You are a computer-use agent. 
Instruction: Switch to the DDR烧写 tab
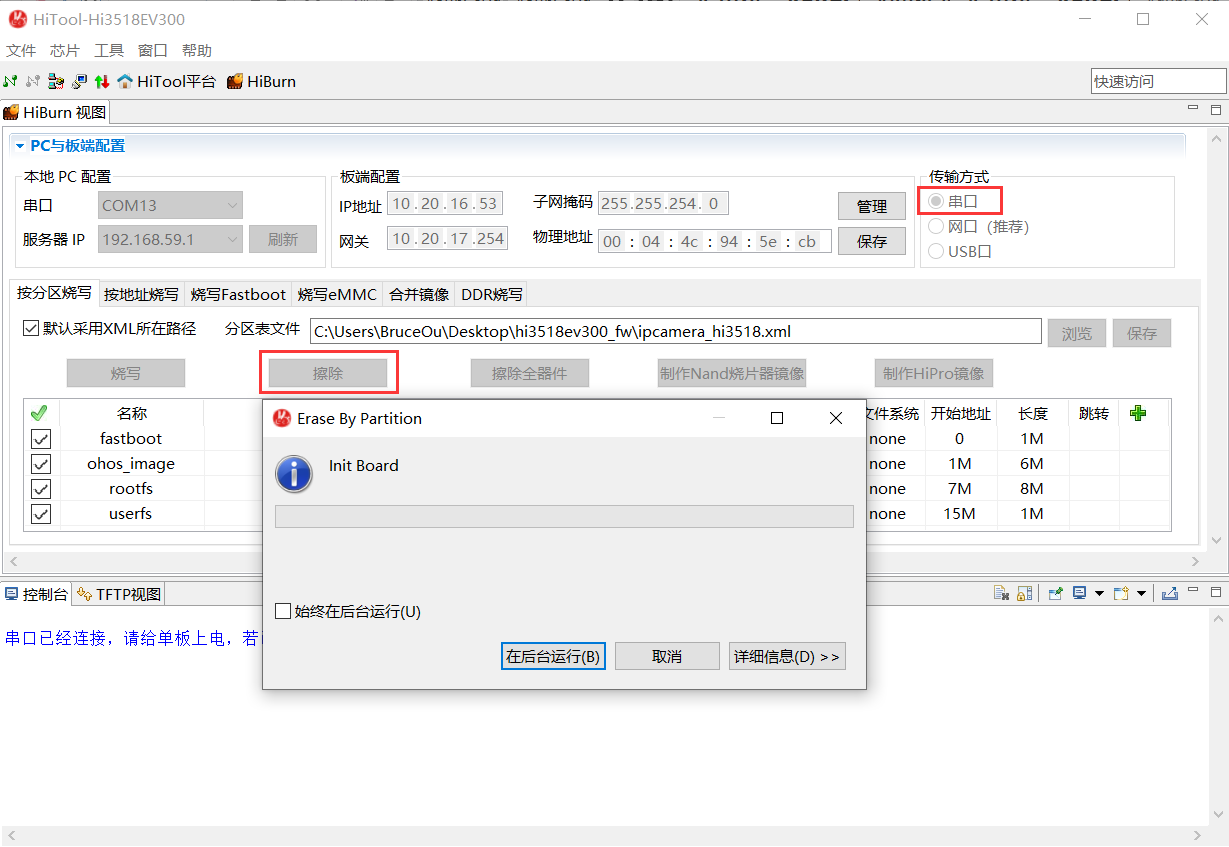491,294
